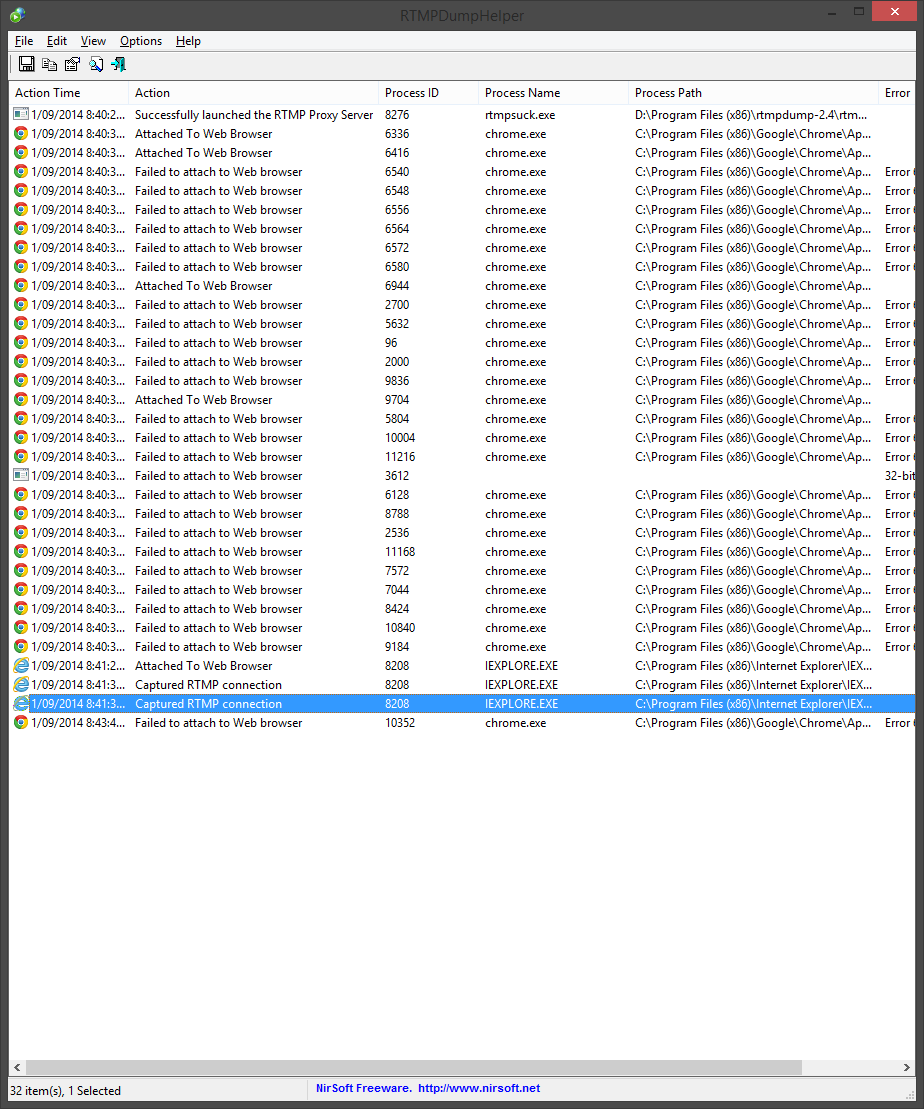Screen dimensions: 924x1109
Task: Click process ID 10840 cell
Action: 400,627
